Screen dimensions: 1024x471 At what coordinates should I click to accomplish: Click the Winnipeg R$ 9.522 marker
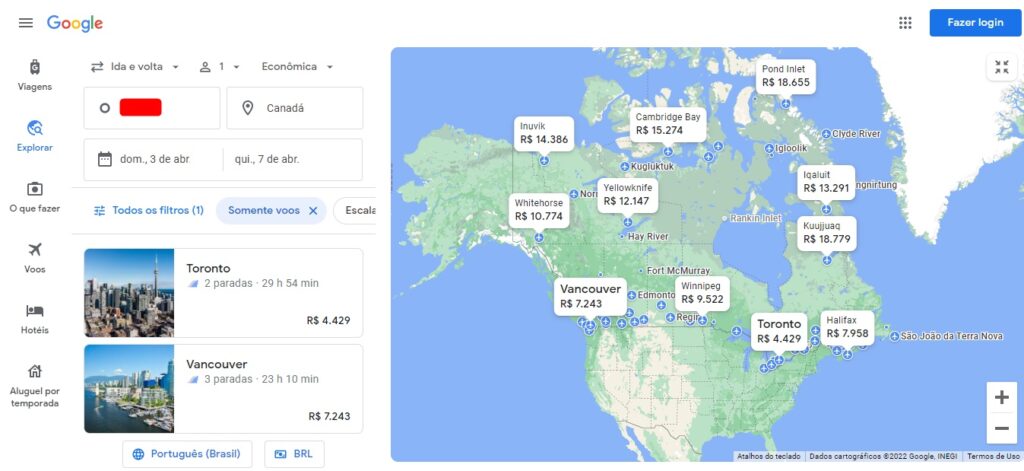click(x=702, y=293)
